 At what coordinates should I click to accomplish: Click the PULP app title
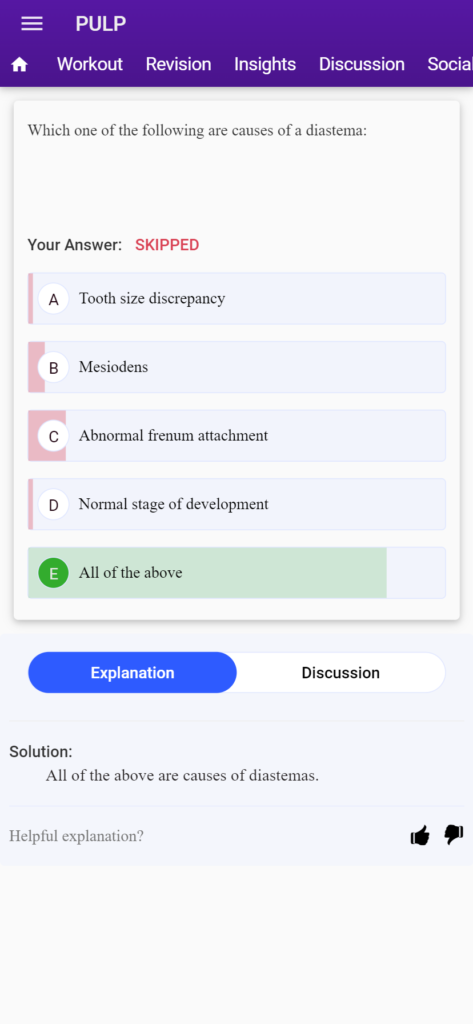(101, 24)
